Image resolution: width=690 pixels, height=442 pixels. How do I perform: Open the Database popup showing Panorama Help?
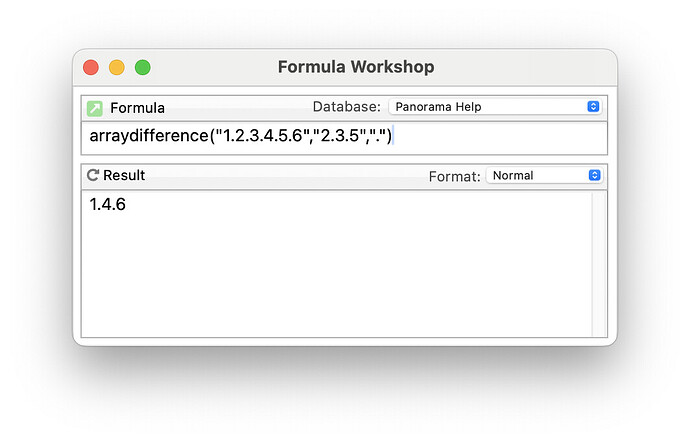coord(494,107)
